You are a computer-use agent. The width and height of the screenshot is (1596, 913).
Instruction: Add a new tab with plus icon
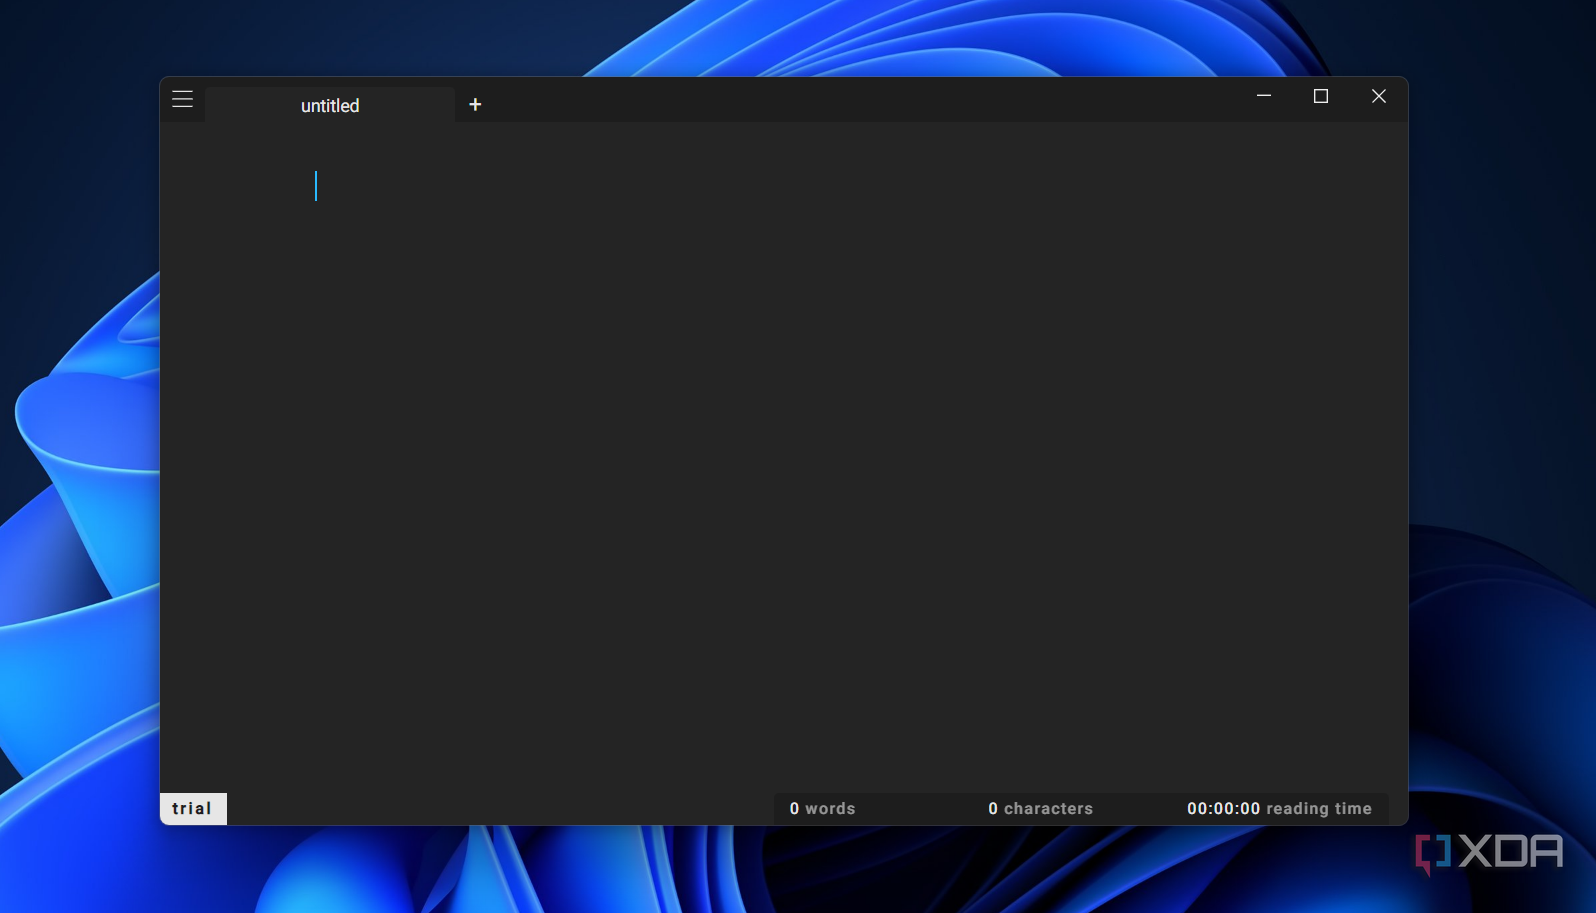[x=475, y=104]
